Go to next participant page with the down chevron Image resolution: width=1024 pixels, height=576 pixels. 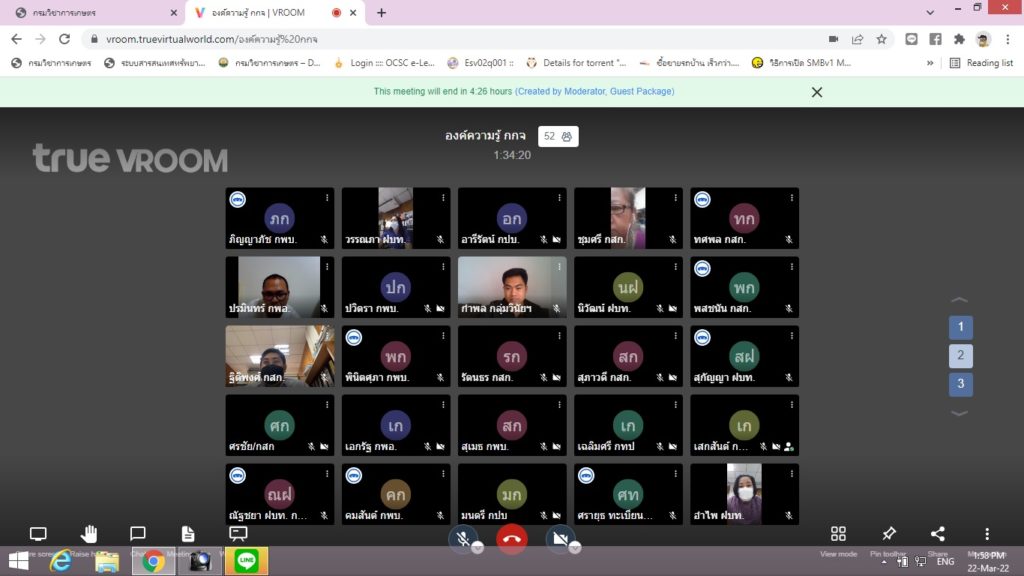(x=959, y=413)
